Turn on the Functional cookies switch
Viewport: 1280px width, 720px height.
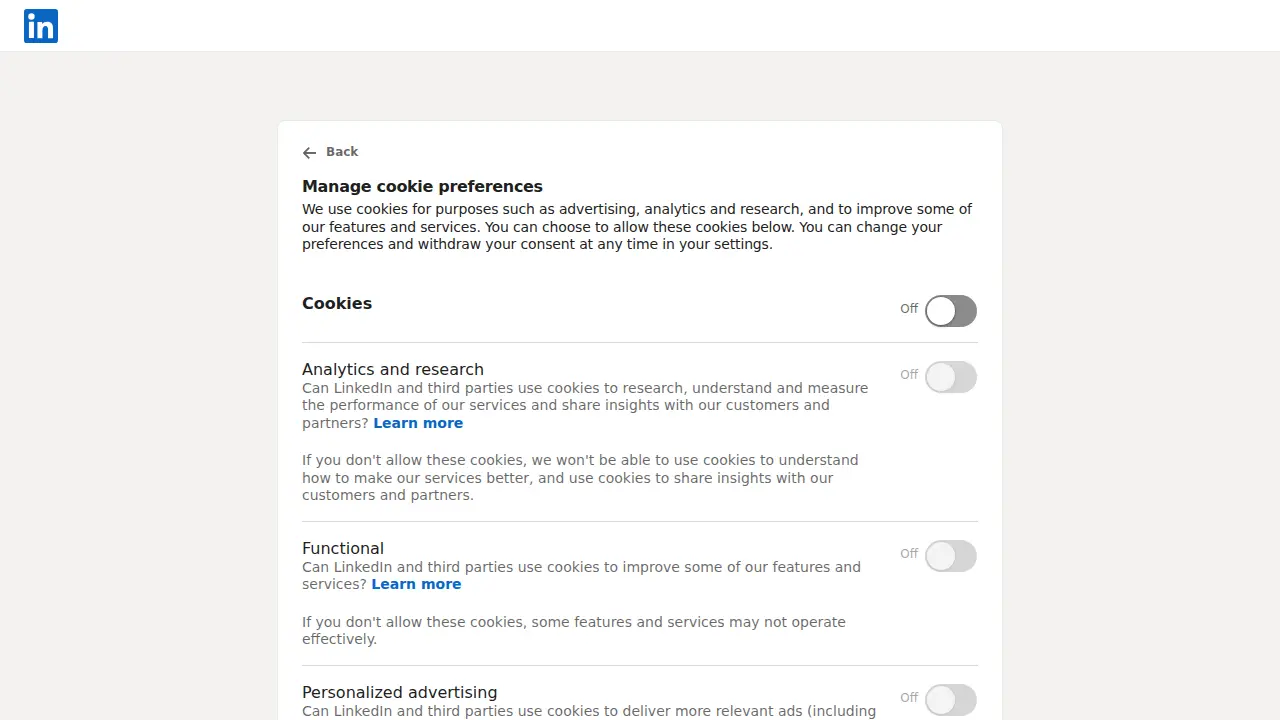(x=951, y=556)
